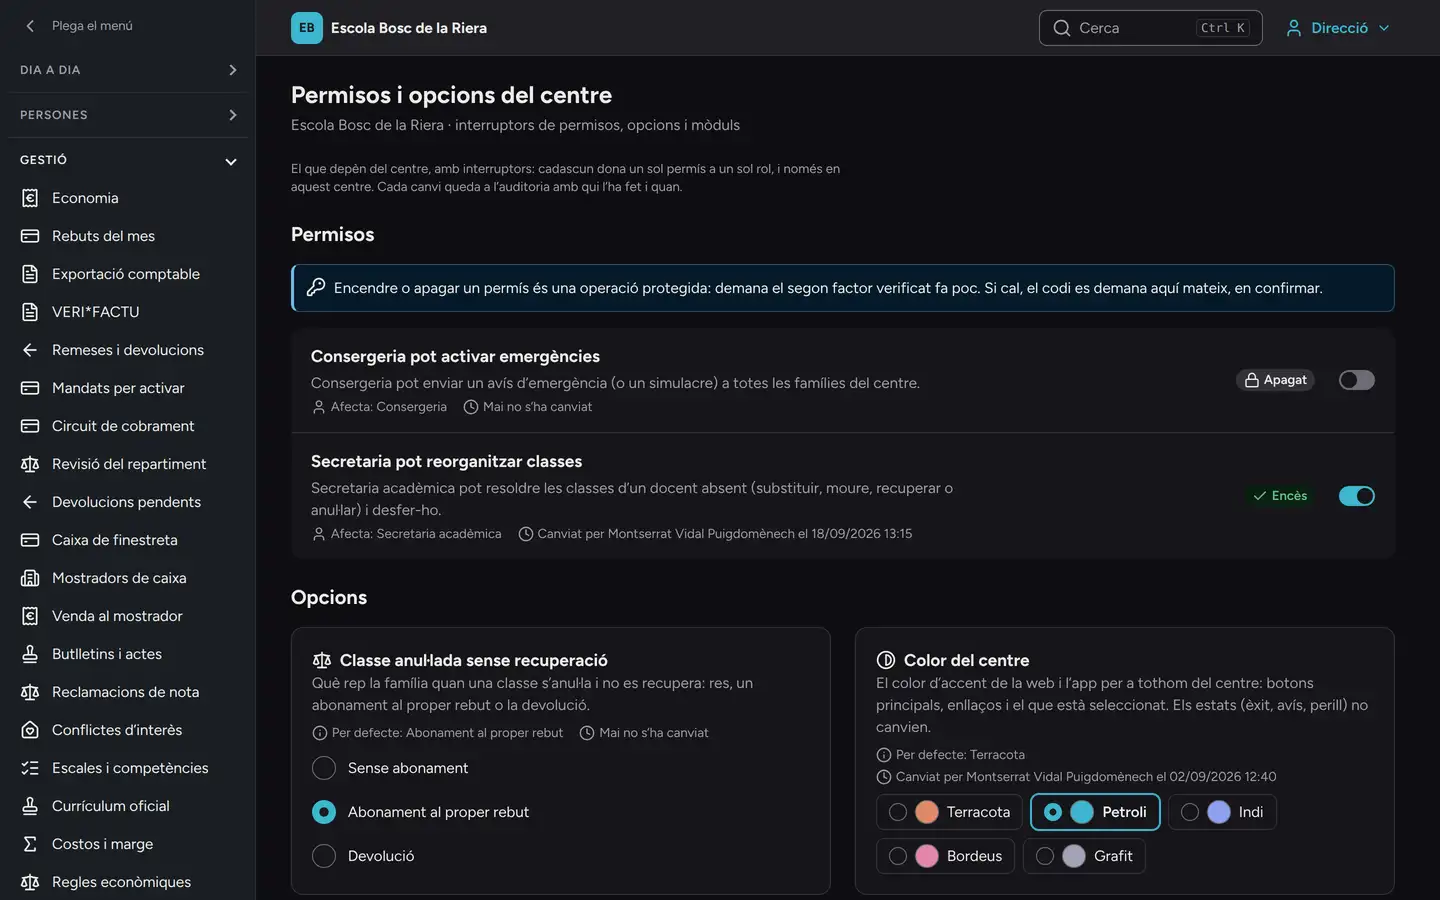The height and width of the screenshot is (900, 1440).
Task: Click the Mostradors de caixa building icon
Action: [30, 578]
